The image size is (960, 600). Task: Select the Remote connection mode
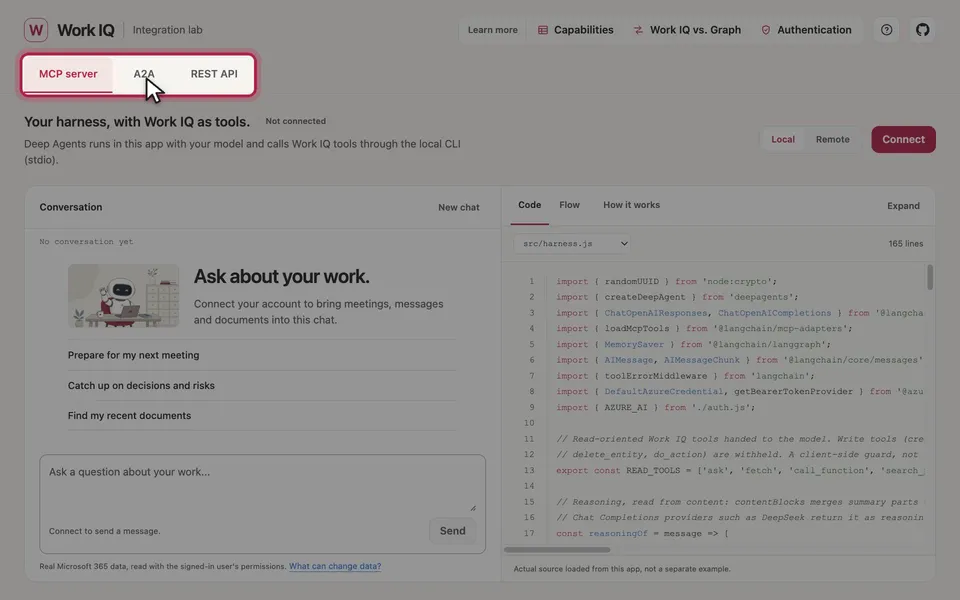832,140
